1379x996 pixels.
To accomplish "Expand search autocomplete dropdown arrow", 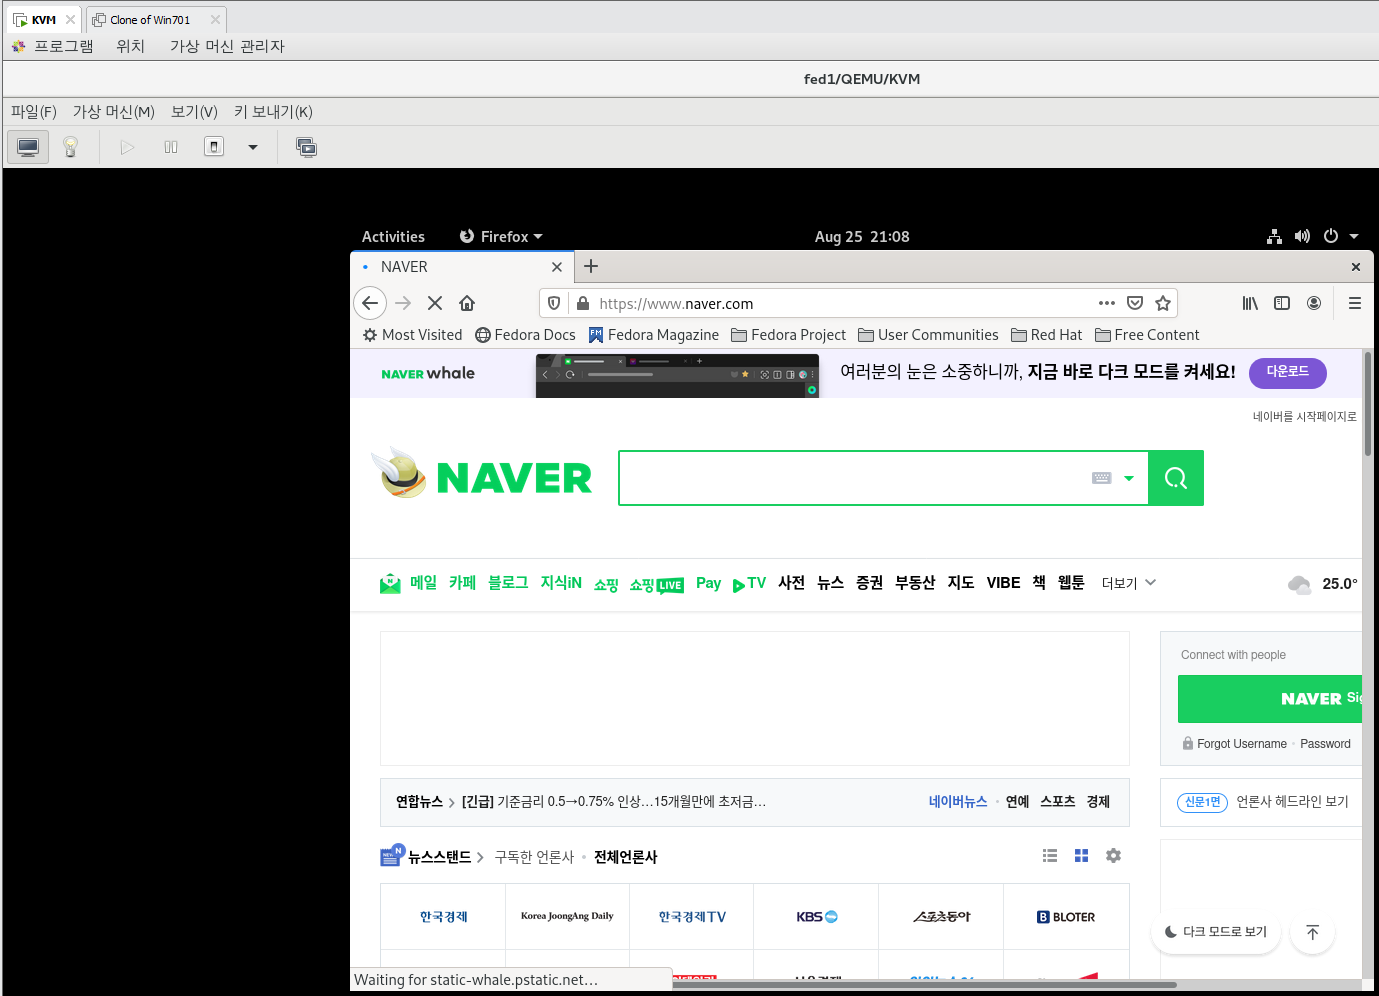I will click(x=1129, y=478).
